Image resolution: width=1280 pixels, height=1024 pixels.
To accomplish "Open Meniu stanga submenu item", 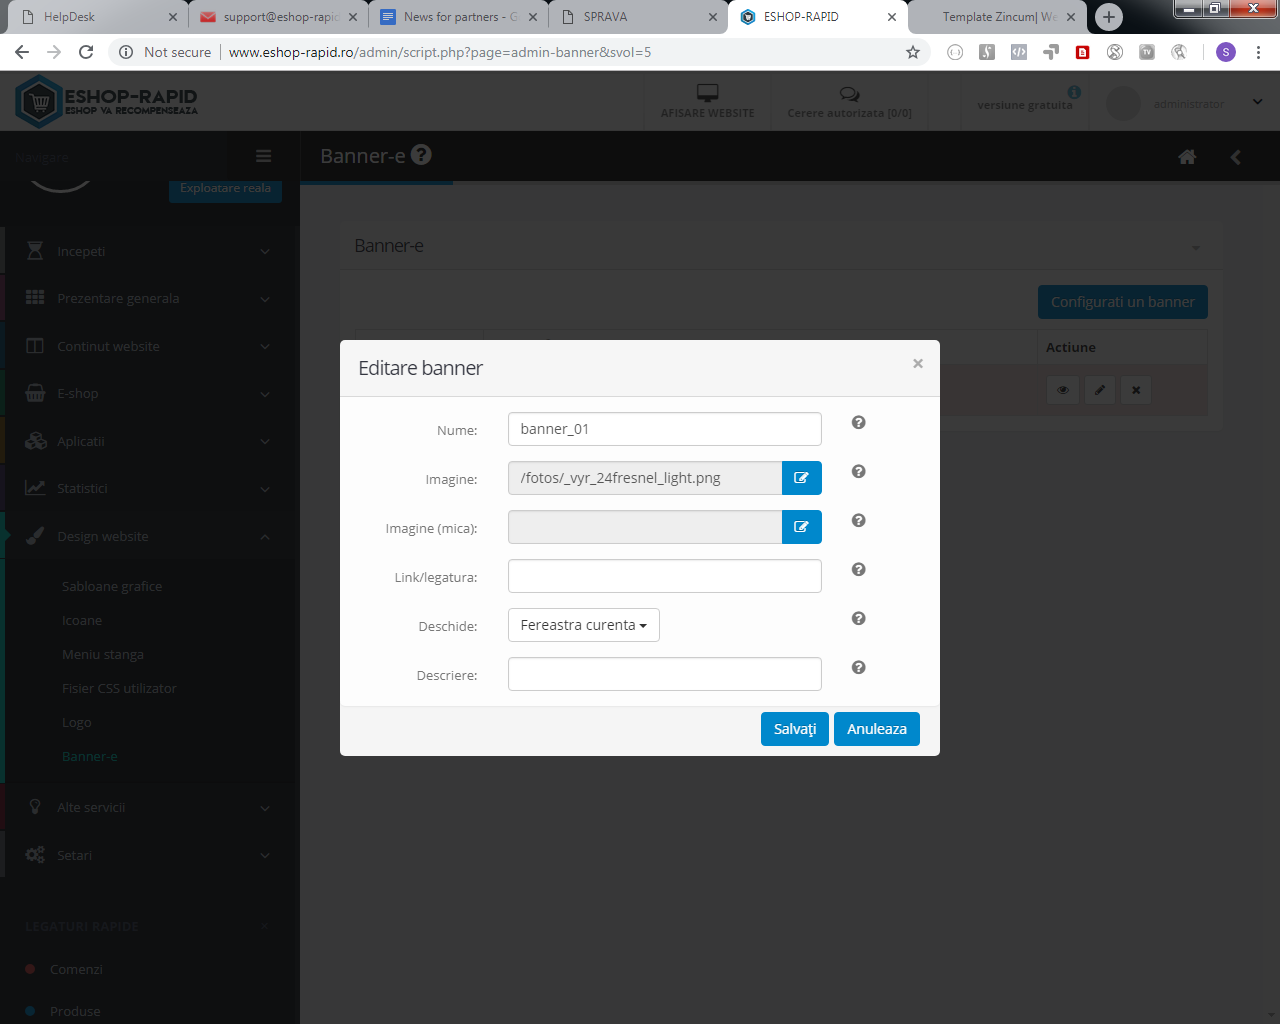I will click(103, 654).
